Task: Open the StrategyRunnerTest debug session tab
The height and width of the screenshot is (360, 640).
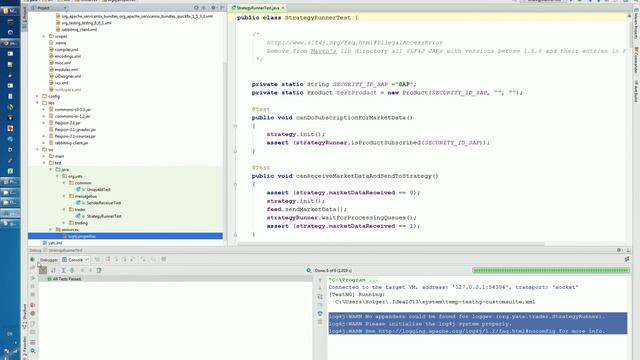Action: 65,250
